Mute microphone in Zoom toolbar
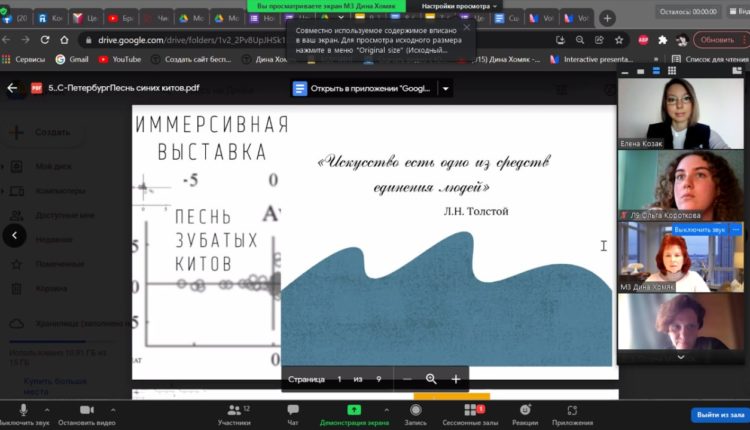This screenshot has height=430, width=750. coord(23,415)
